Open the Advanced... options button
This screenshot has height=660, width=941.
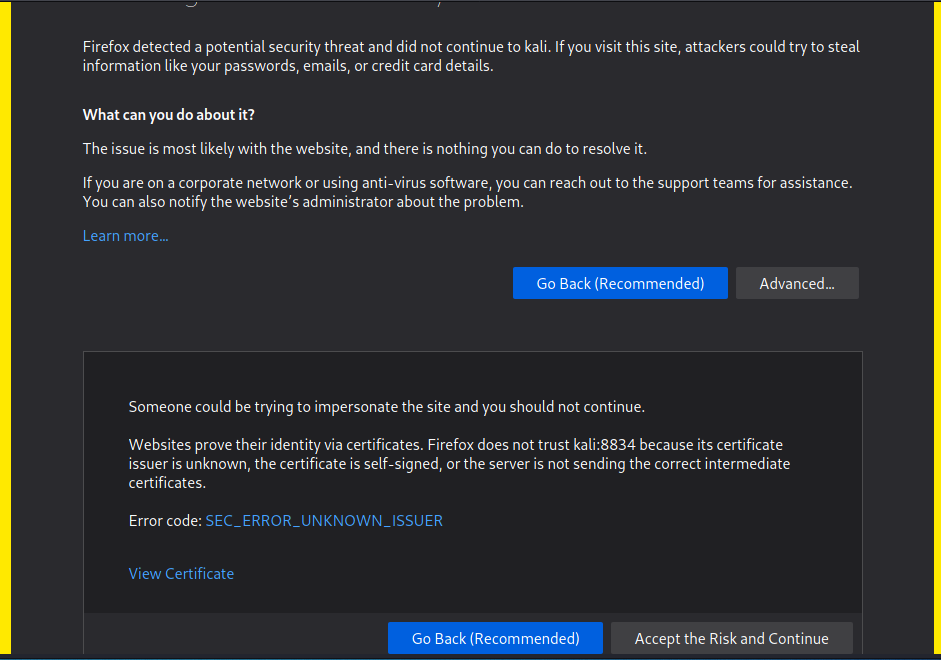(797, 283)
